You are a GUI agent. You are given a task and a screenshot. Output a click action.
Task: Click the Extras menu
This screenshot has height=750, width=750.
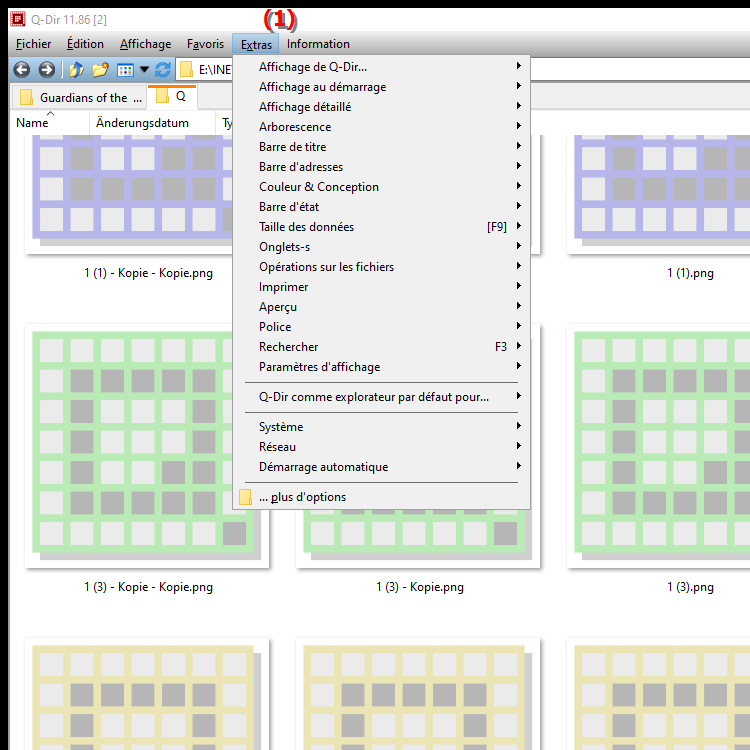tap(256, 44)
